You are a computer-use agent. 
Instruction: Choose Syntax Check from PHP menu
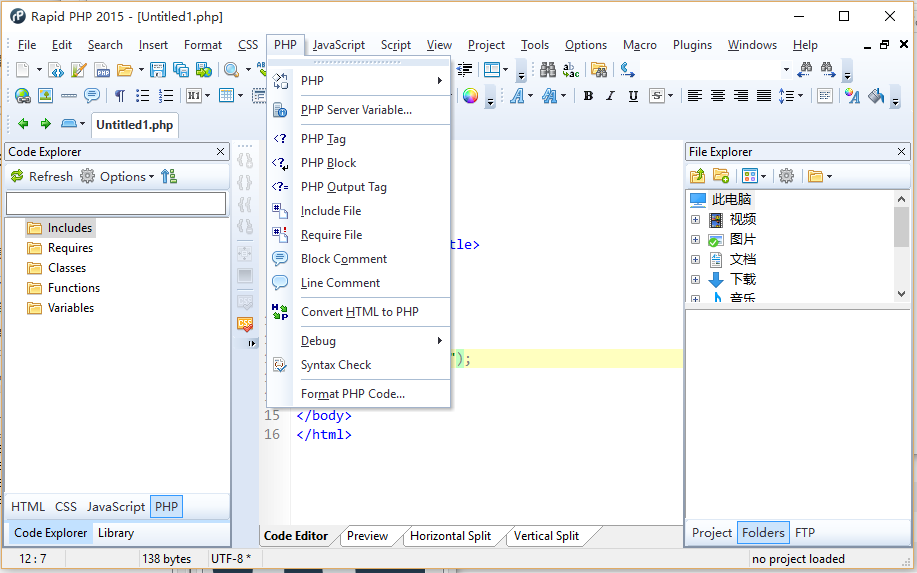point(336,365)
